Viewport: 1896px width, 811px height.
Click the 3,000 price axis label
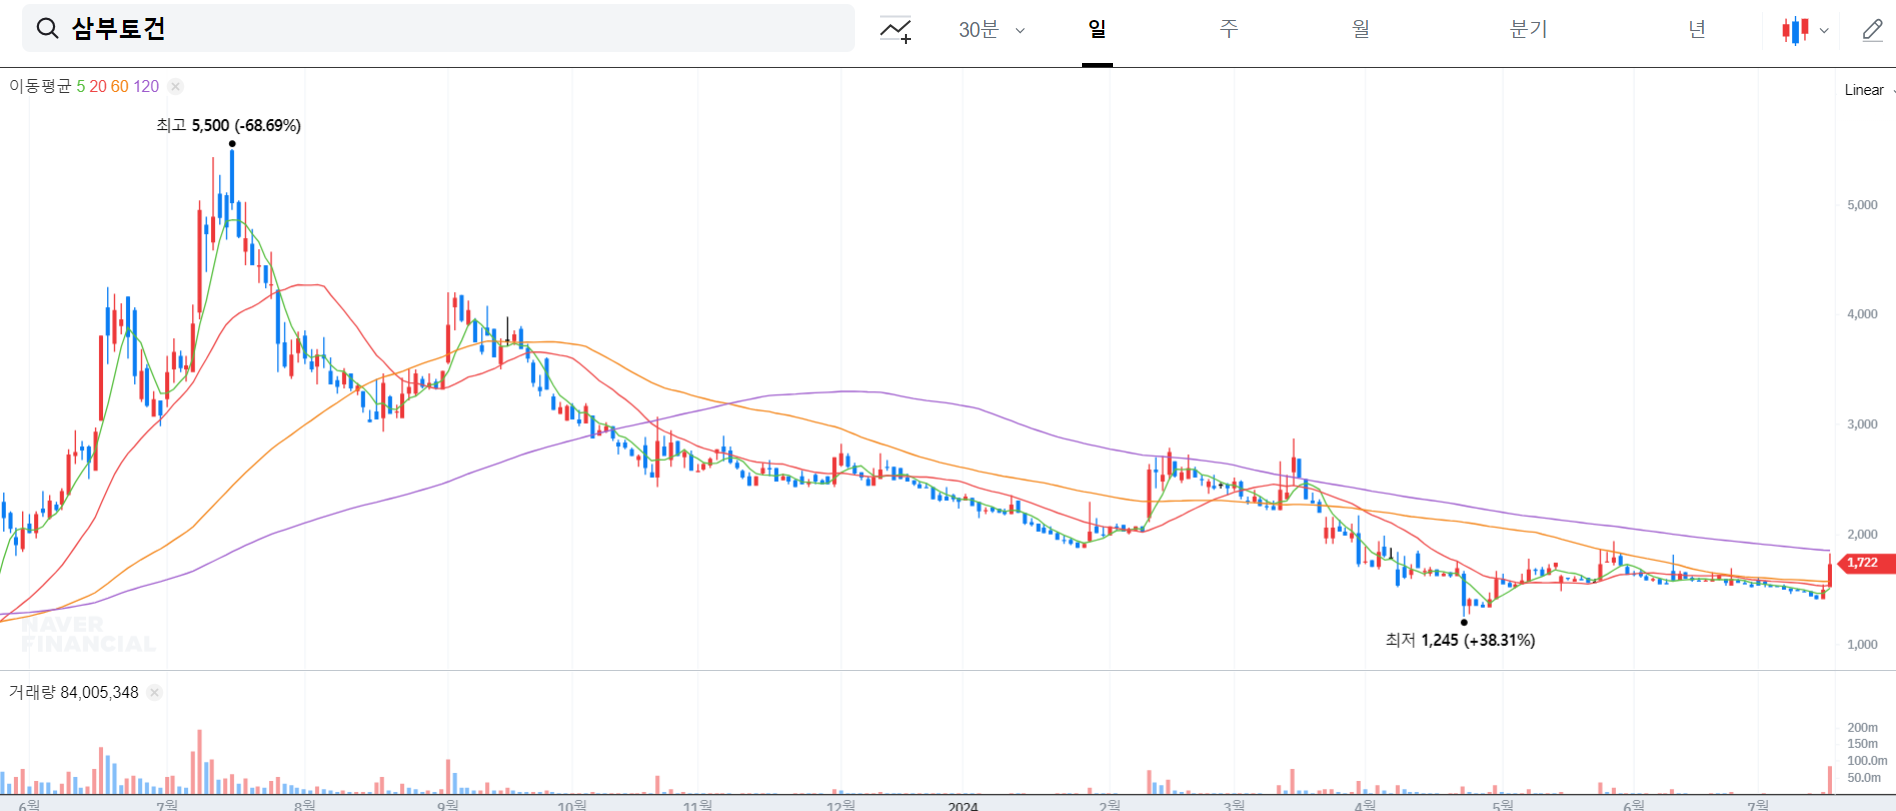1862,424
